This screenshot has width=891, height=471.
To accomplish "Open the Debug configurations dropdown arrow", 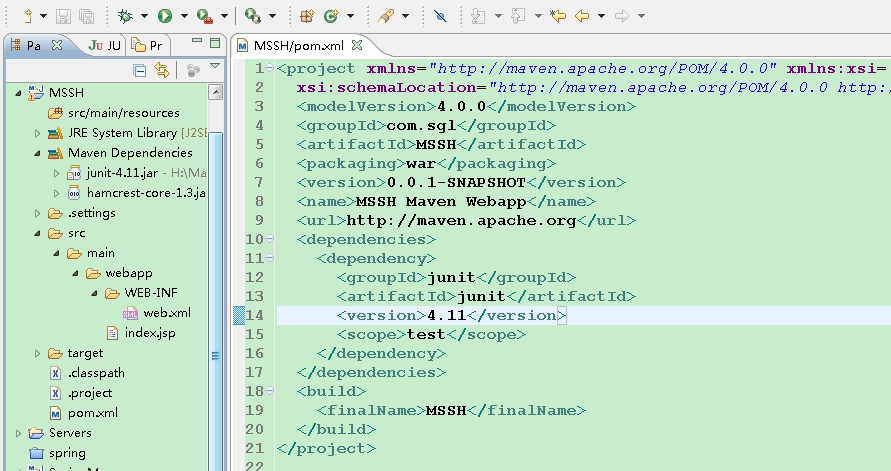I will point(144,16).
